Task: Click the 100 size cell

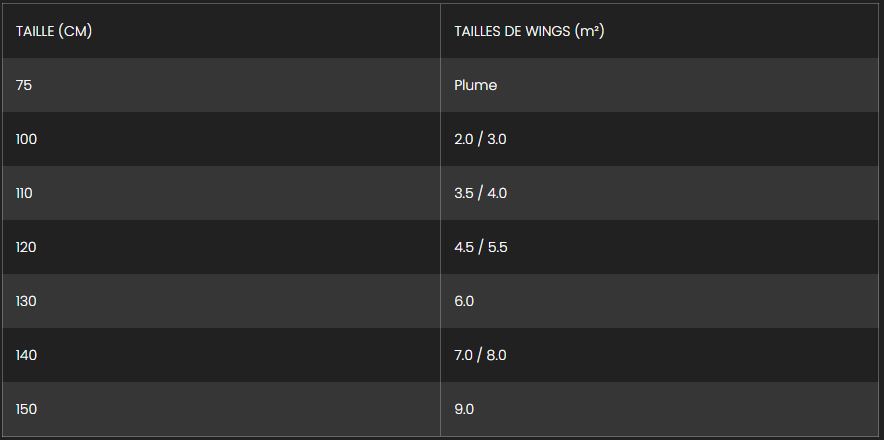Action: [26, 139]
